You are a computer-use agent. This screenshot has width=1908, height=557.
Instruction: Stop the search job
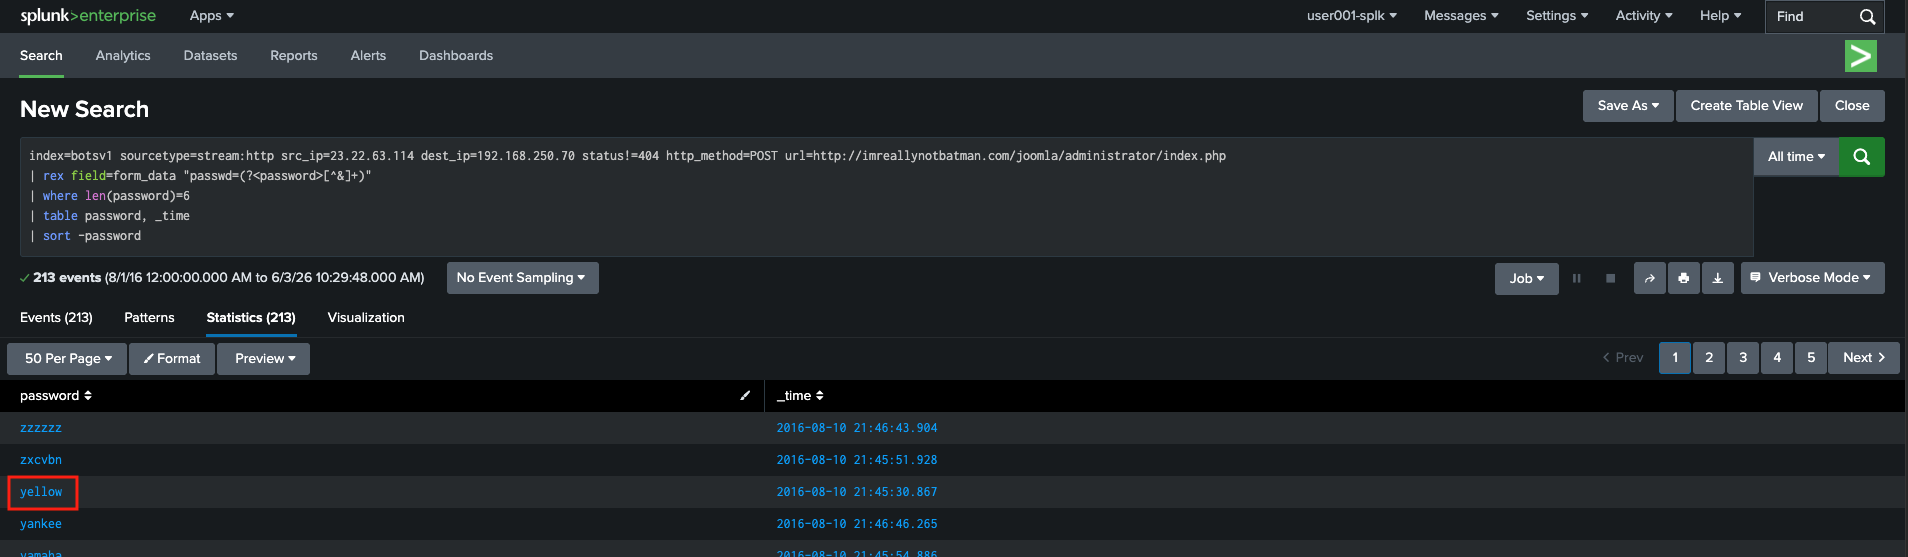(1610, 279)
